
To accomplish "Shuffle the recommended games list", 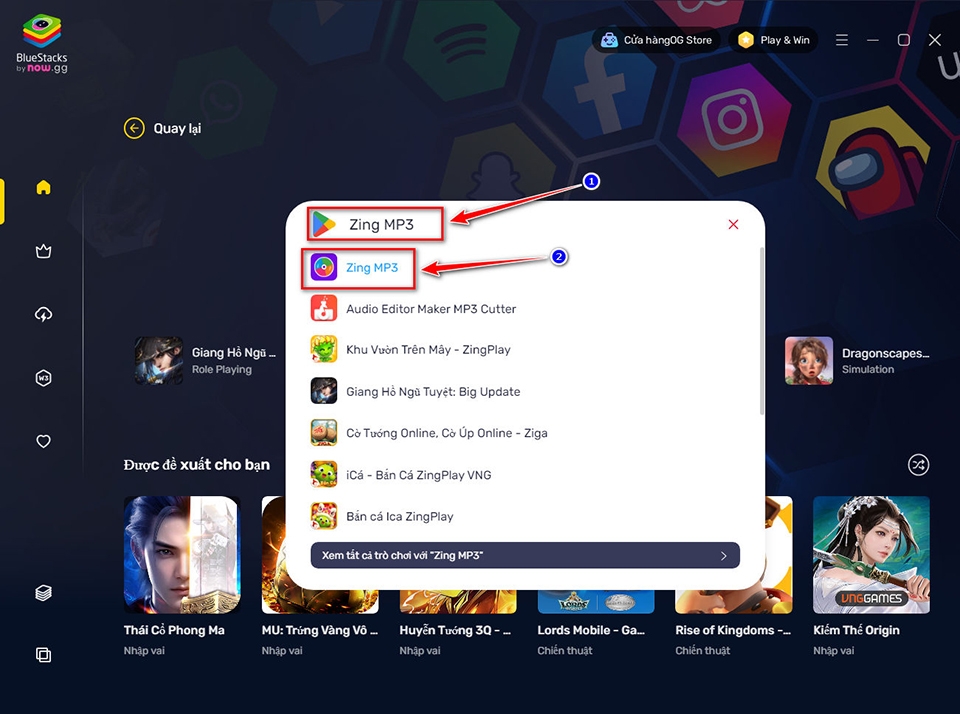I will click(918, 465).
